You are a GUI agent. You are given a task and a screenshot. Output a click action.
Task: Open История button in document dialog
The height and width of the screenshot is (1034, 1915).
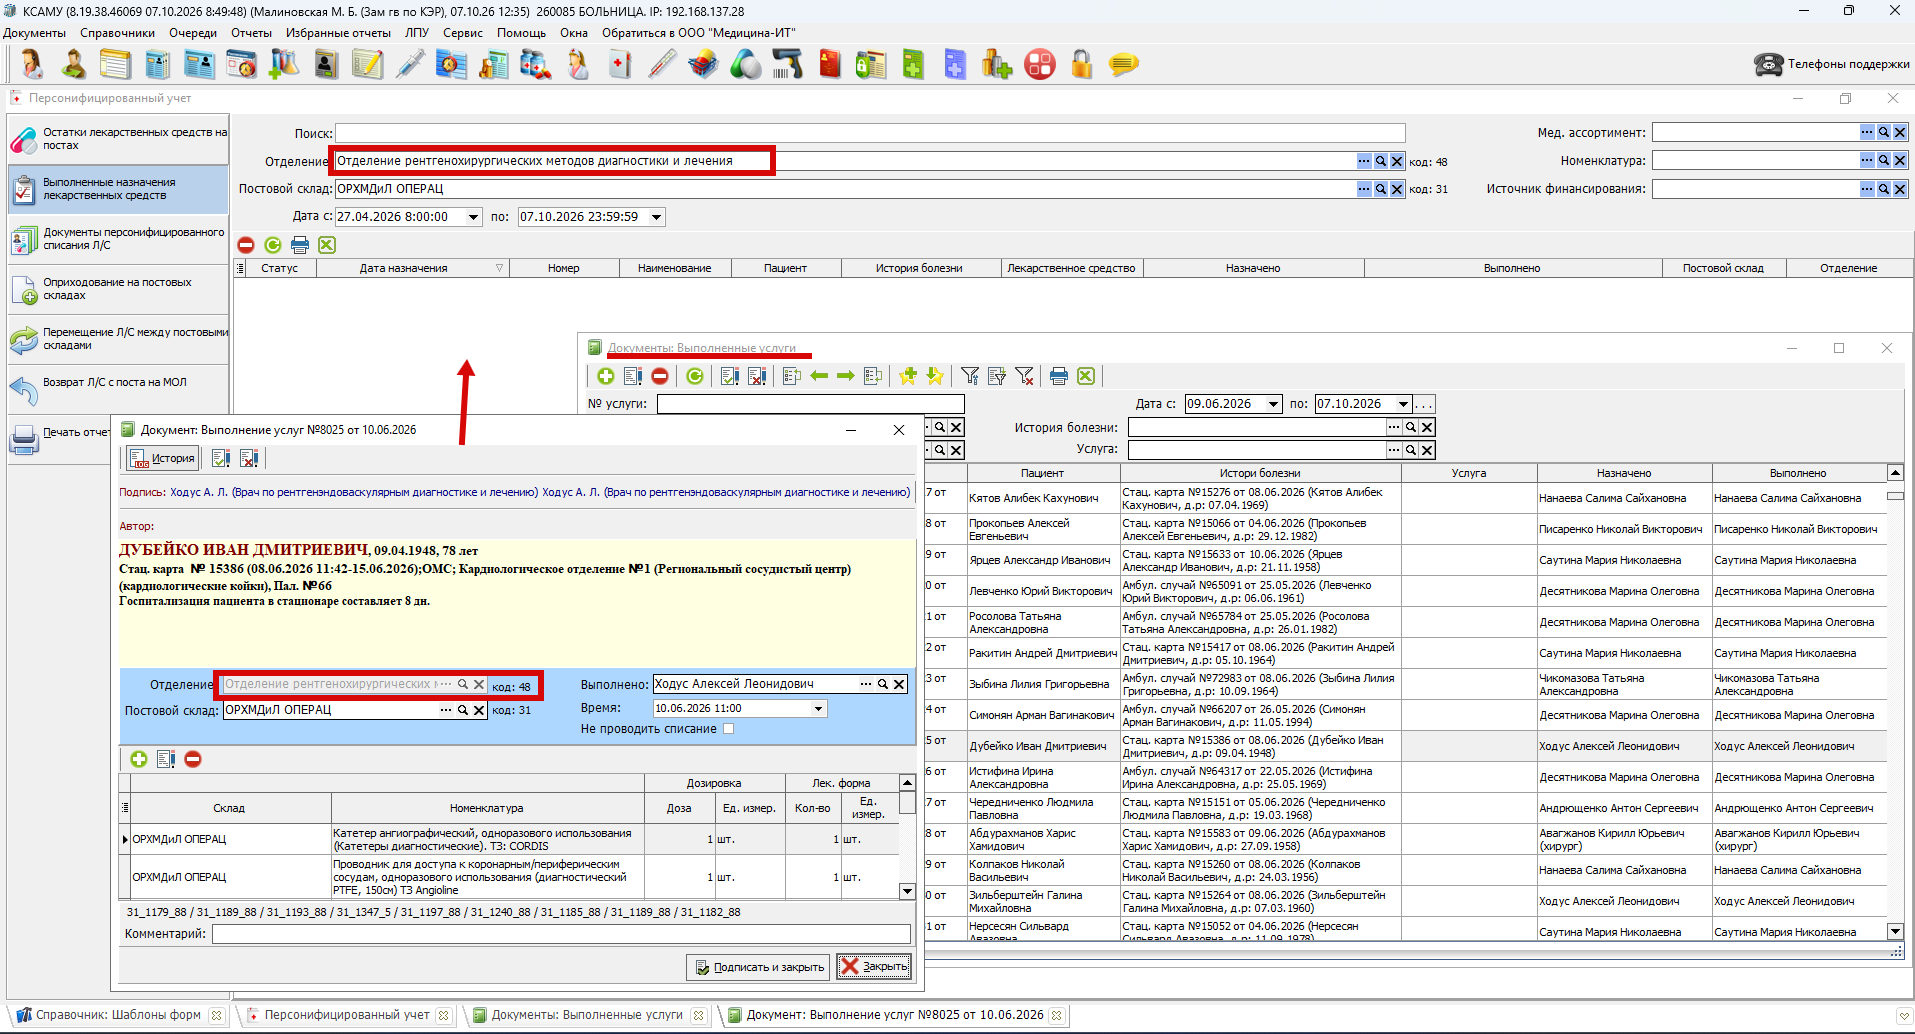click(x=162, y=458)
